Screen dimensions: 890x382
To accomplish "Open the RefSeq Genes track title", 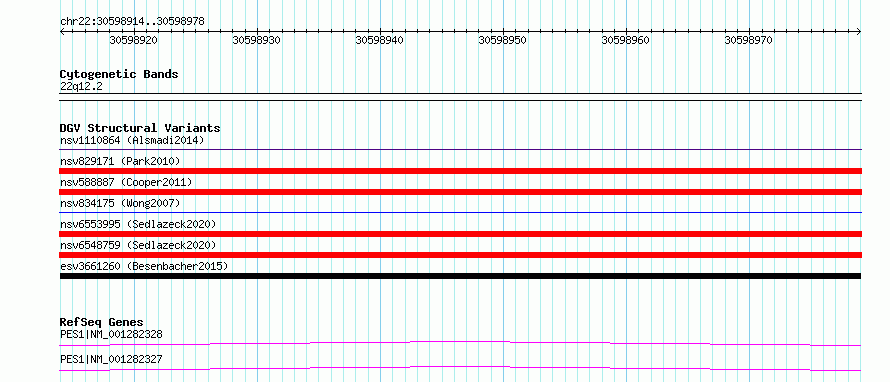I will (102, 322).
